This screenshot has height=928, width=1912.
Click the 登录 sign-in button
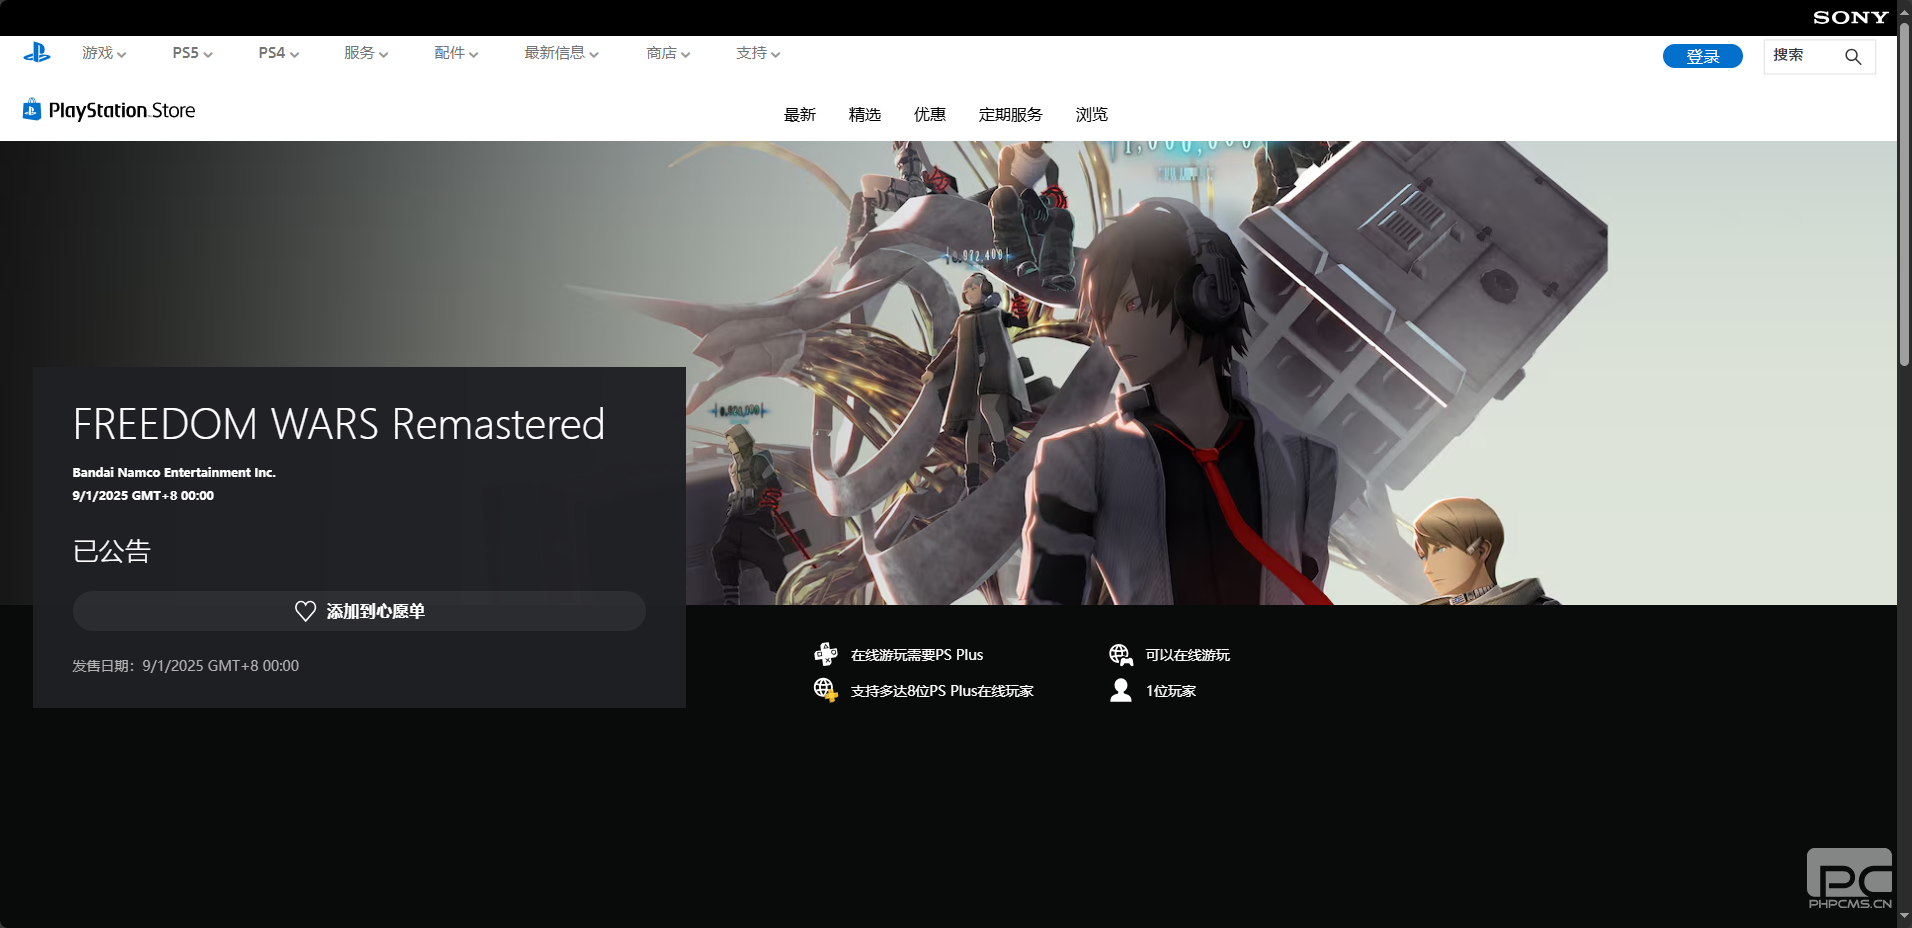[x=1703, y=56]
